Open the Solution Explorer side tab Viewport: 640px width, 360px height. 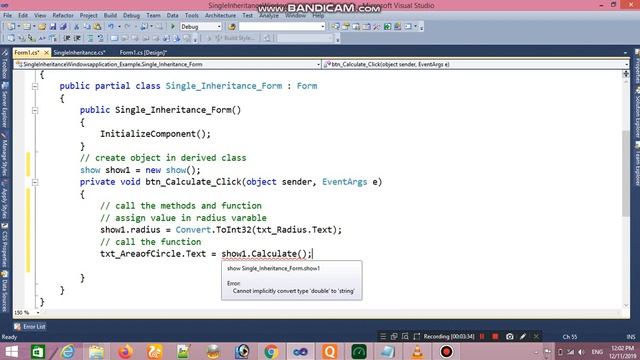coord(637,113)
